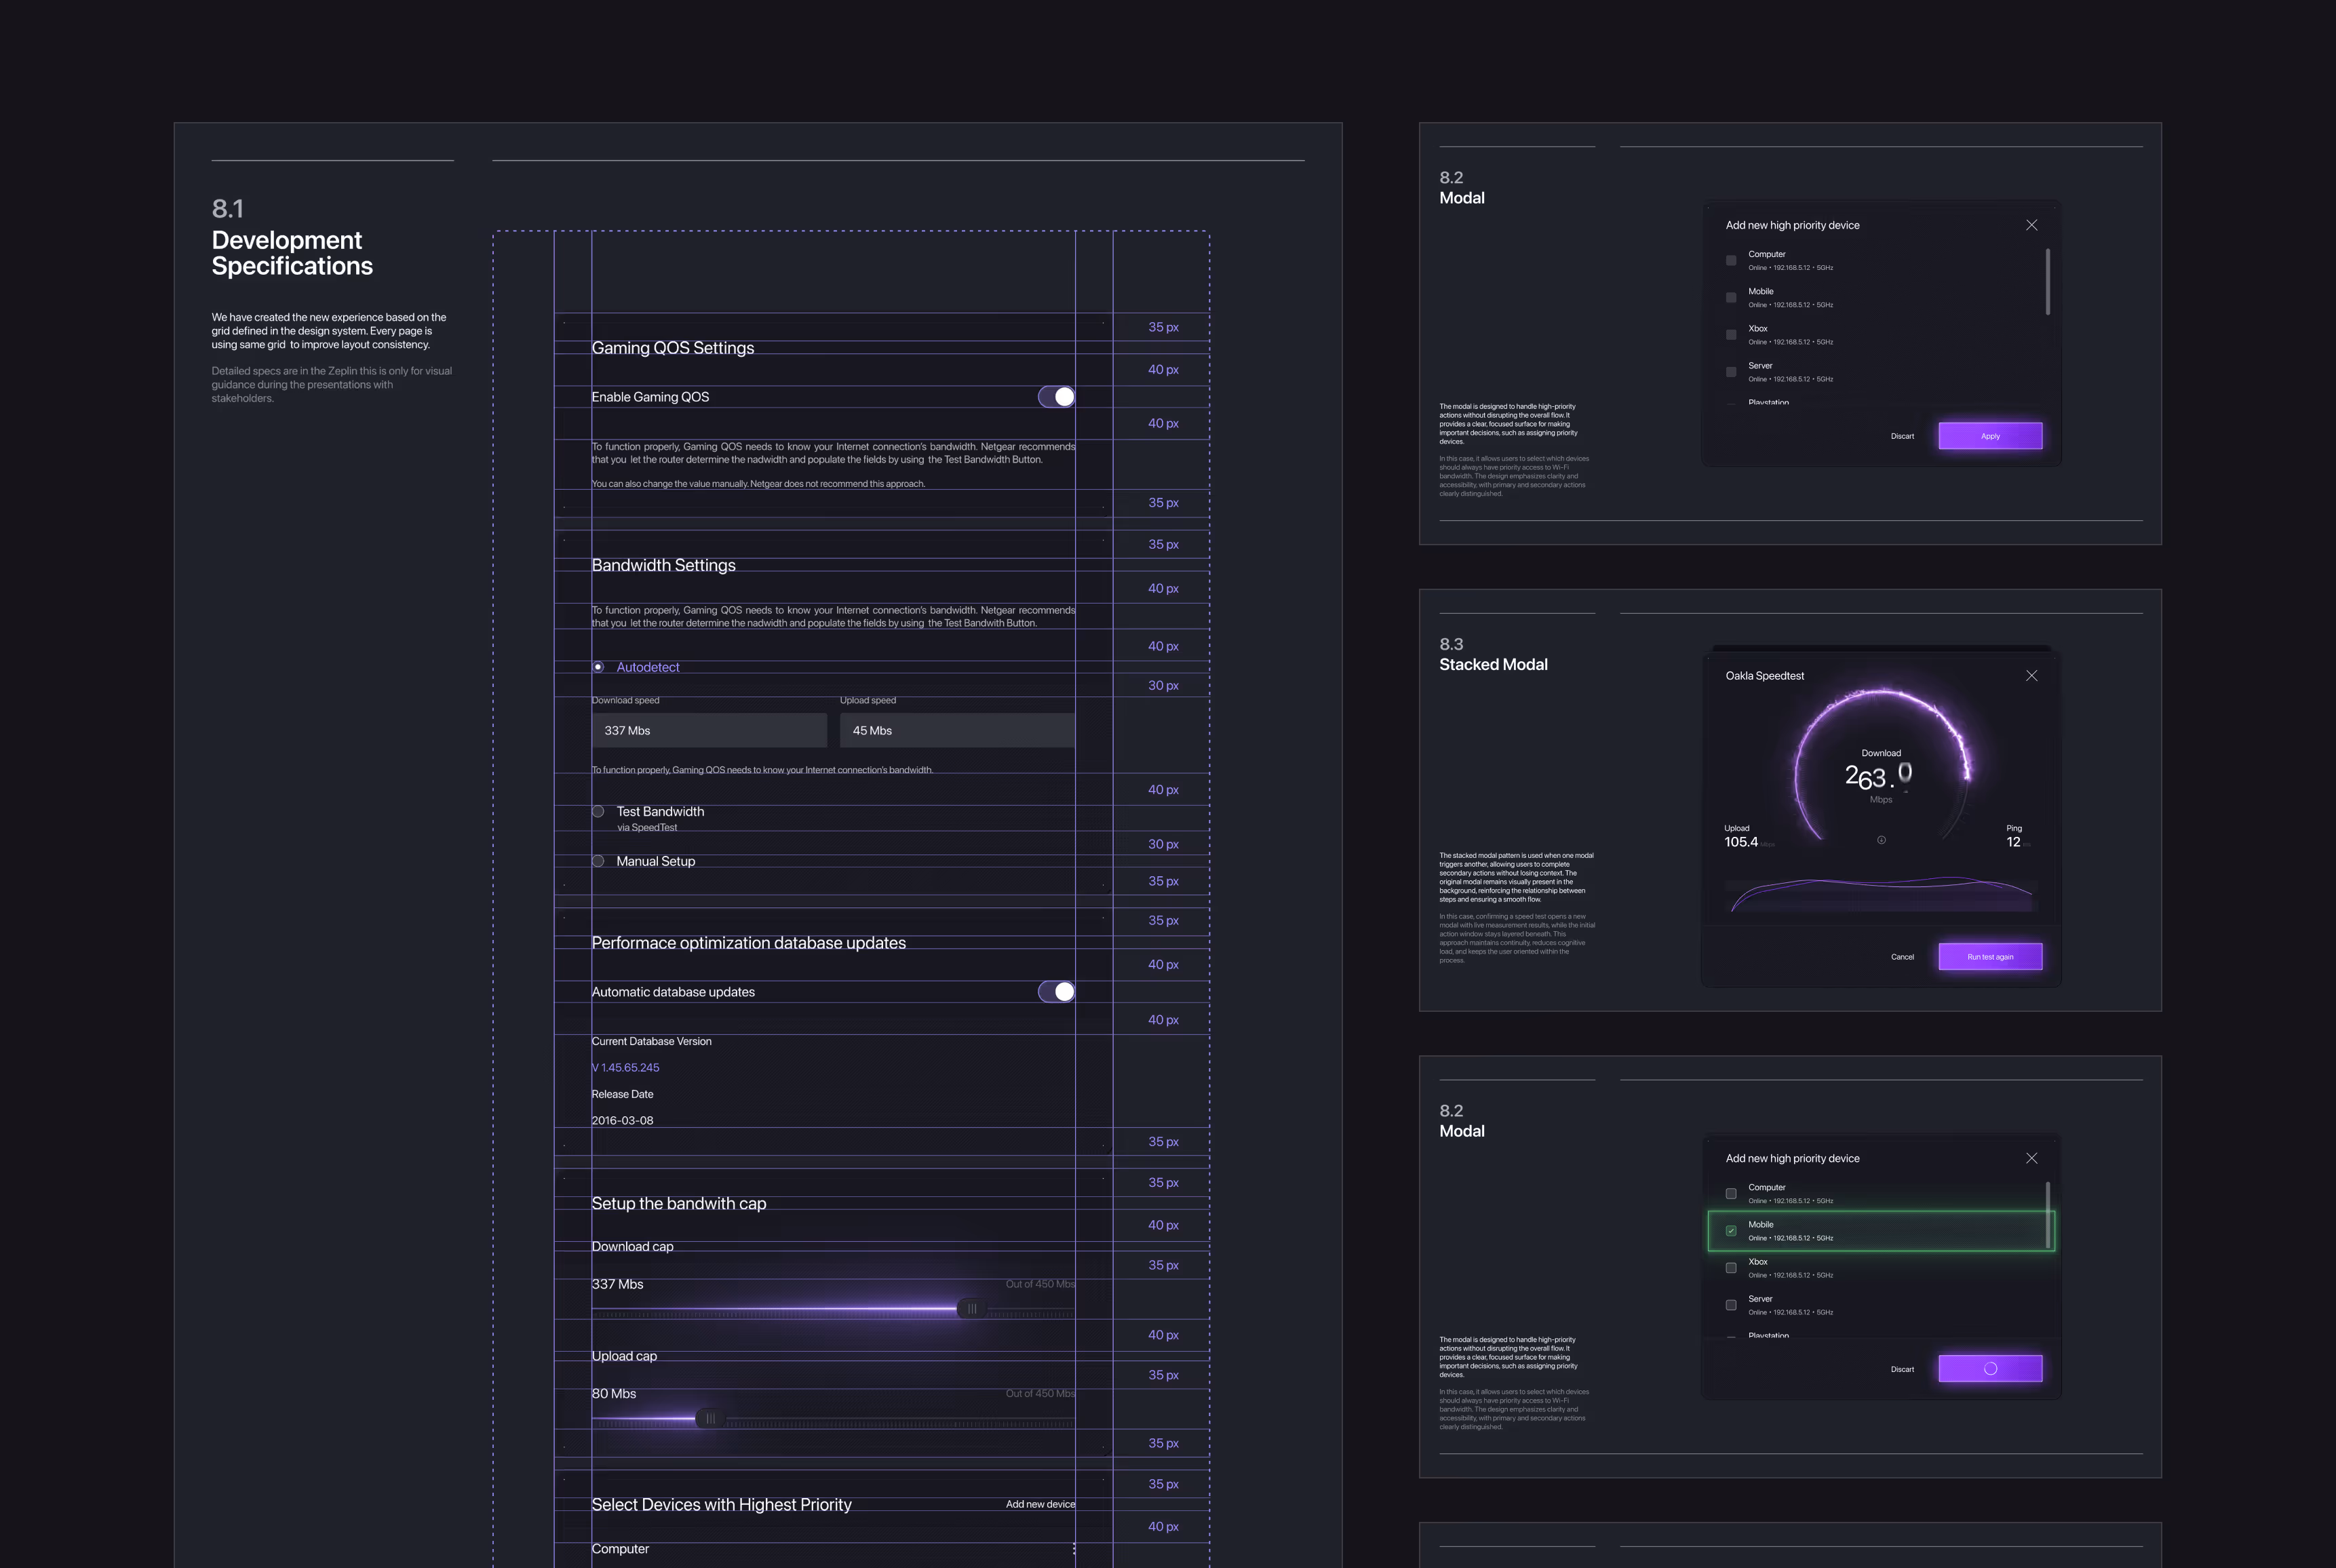Grab the Download cap slider handle
The width and height of the screenshot is (2336, 1568).
(x=971, y=1308)
